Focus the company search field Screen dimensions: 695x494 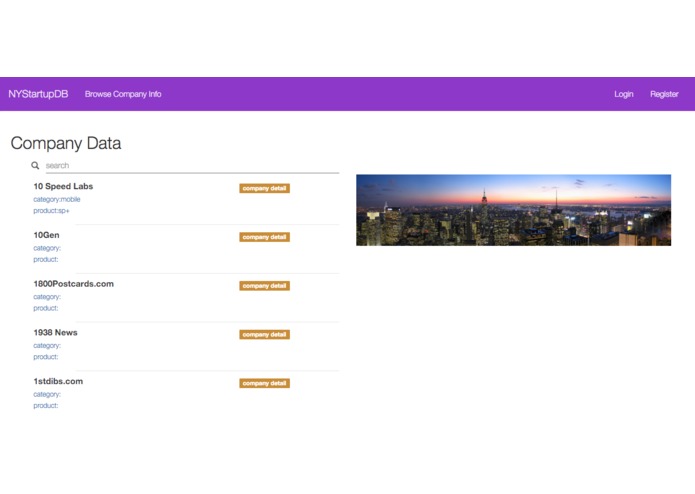(192, 165)
